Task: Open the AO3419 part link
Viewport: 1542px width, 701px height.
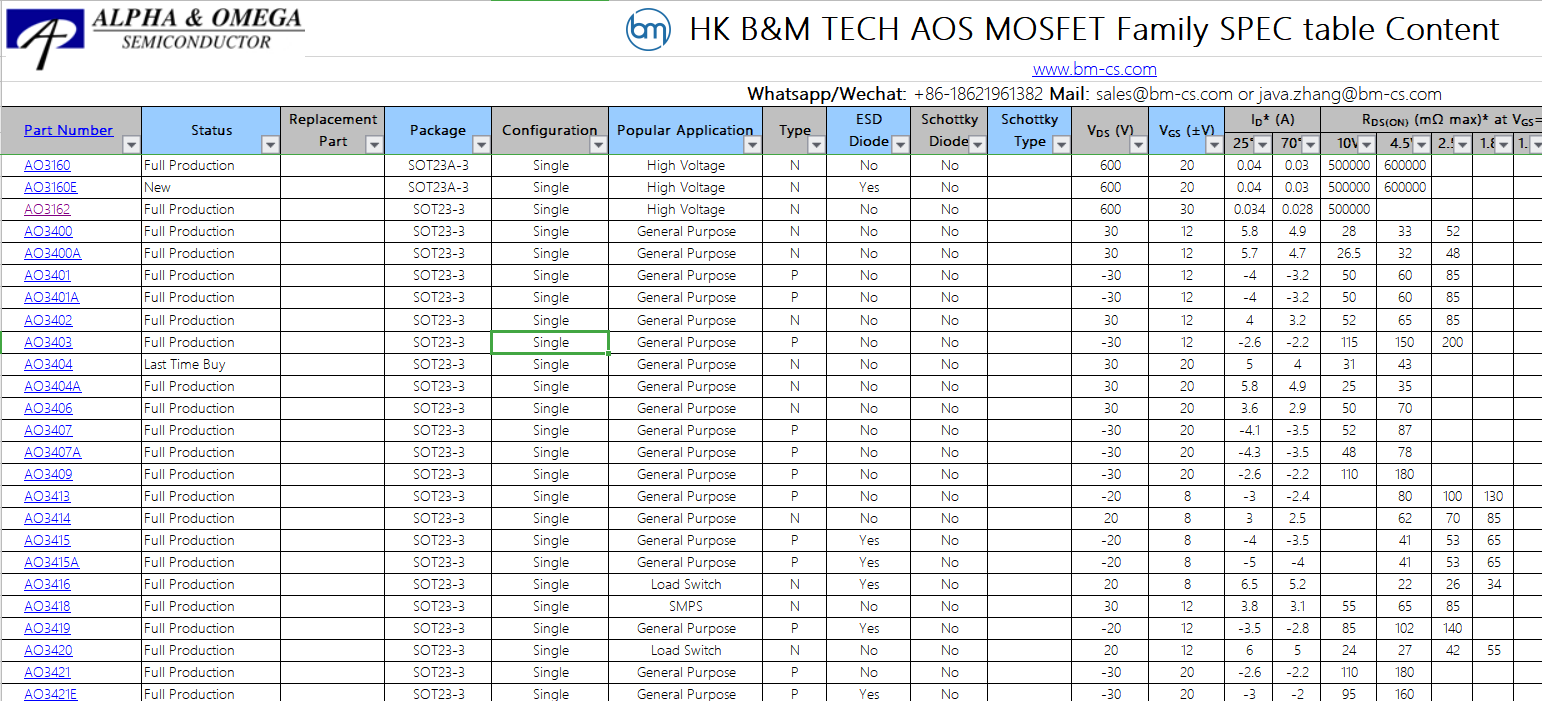Action: [47, 628]
